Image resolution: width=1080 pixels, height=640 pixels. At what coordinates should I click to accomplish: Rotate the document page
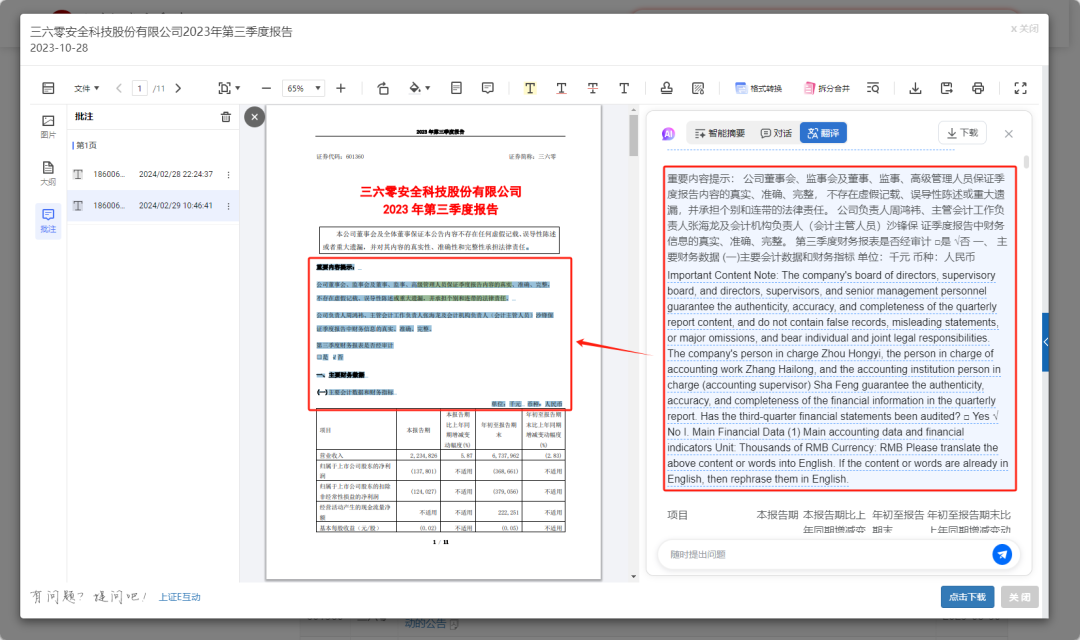click(383, 88)
